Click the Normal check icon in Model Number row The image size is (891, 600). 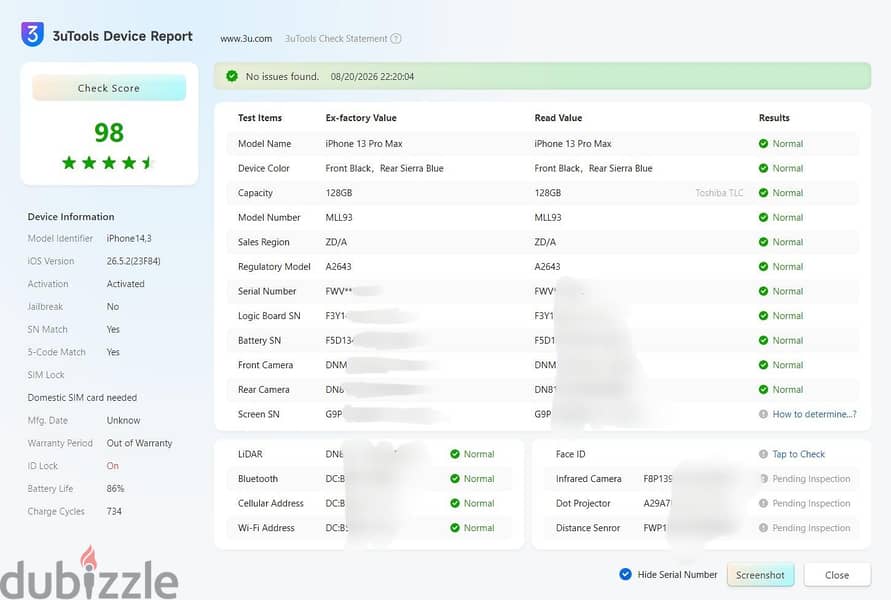[763, 218]
